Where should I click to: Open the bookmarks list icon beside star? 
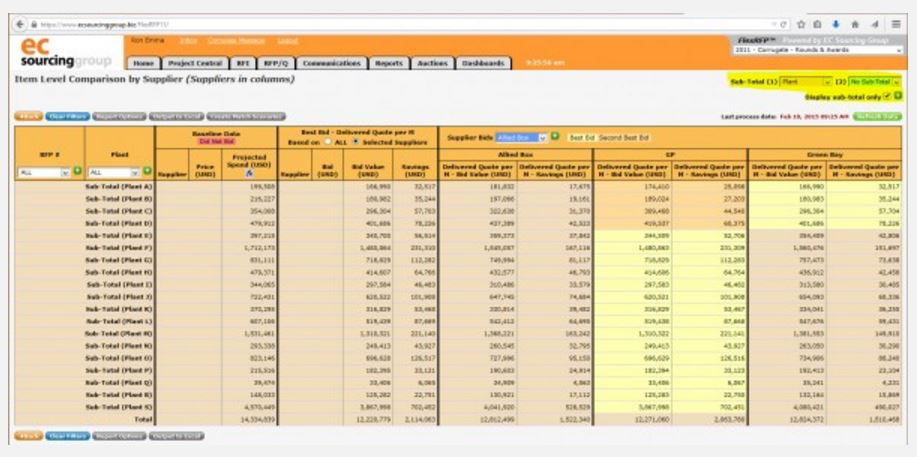[x=818, y=25]
